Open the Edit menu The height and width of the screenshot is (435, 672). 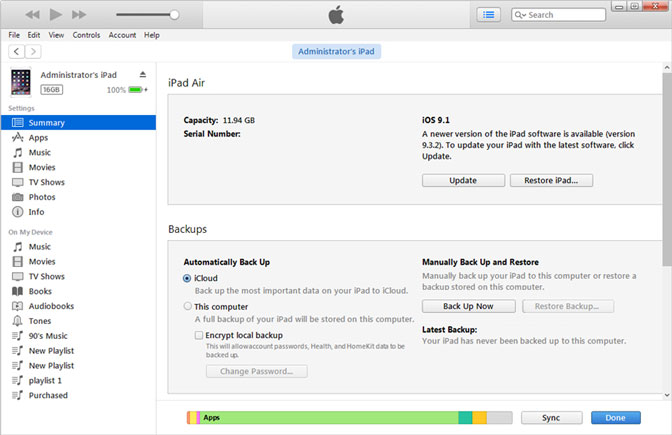(34, 35)
